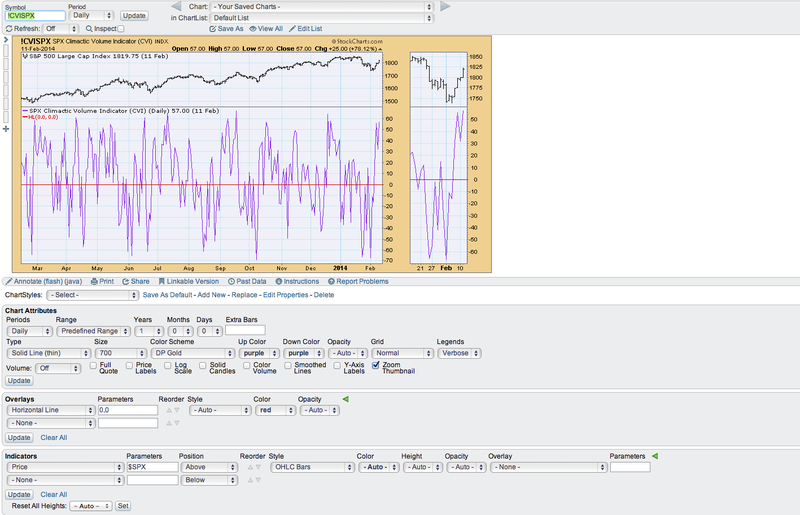
Task: Open the Refresh Off dropdown
Action: pyautogui.click(x=60, y=29)
